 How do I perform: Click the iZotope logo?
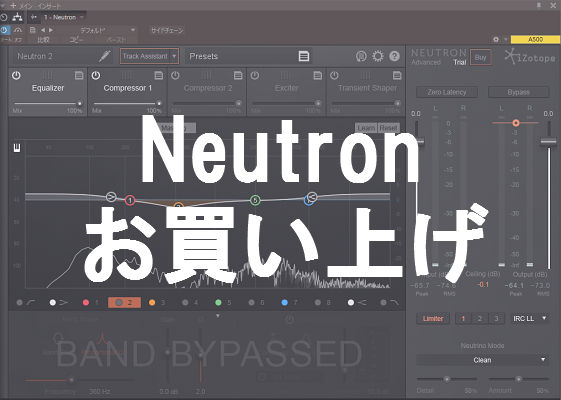pyautogui.click(x=530, y=57)
